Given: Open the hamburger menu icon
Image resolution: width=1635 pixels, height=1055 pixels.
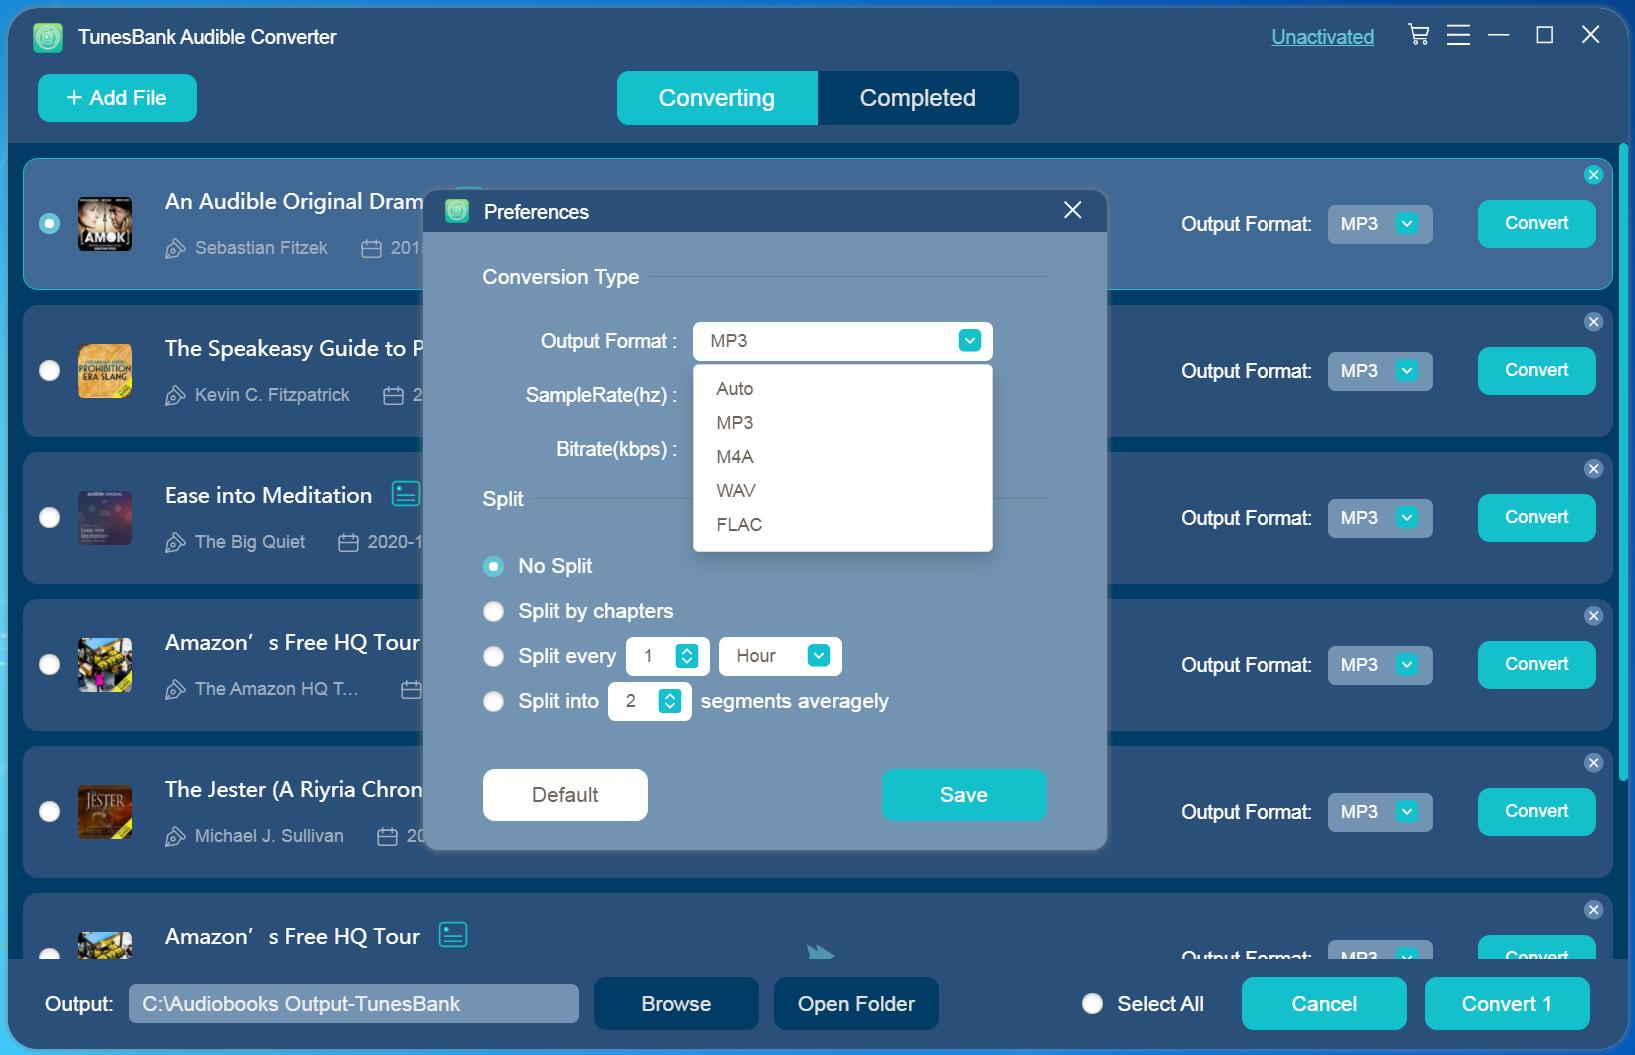Looking at the screenshot, I should (x=1458, y=36).
